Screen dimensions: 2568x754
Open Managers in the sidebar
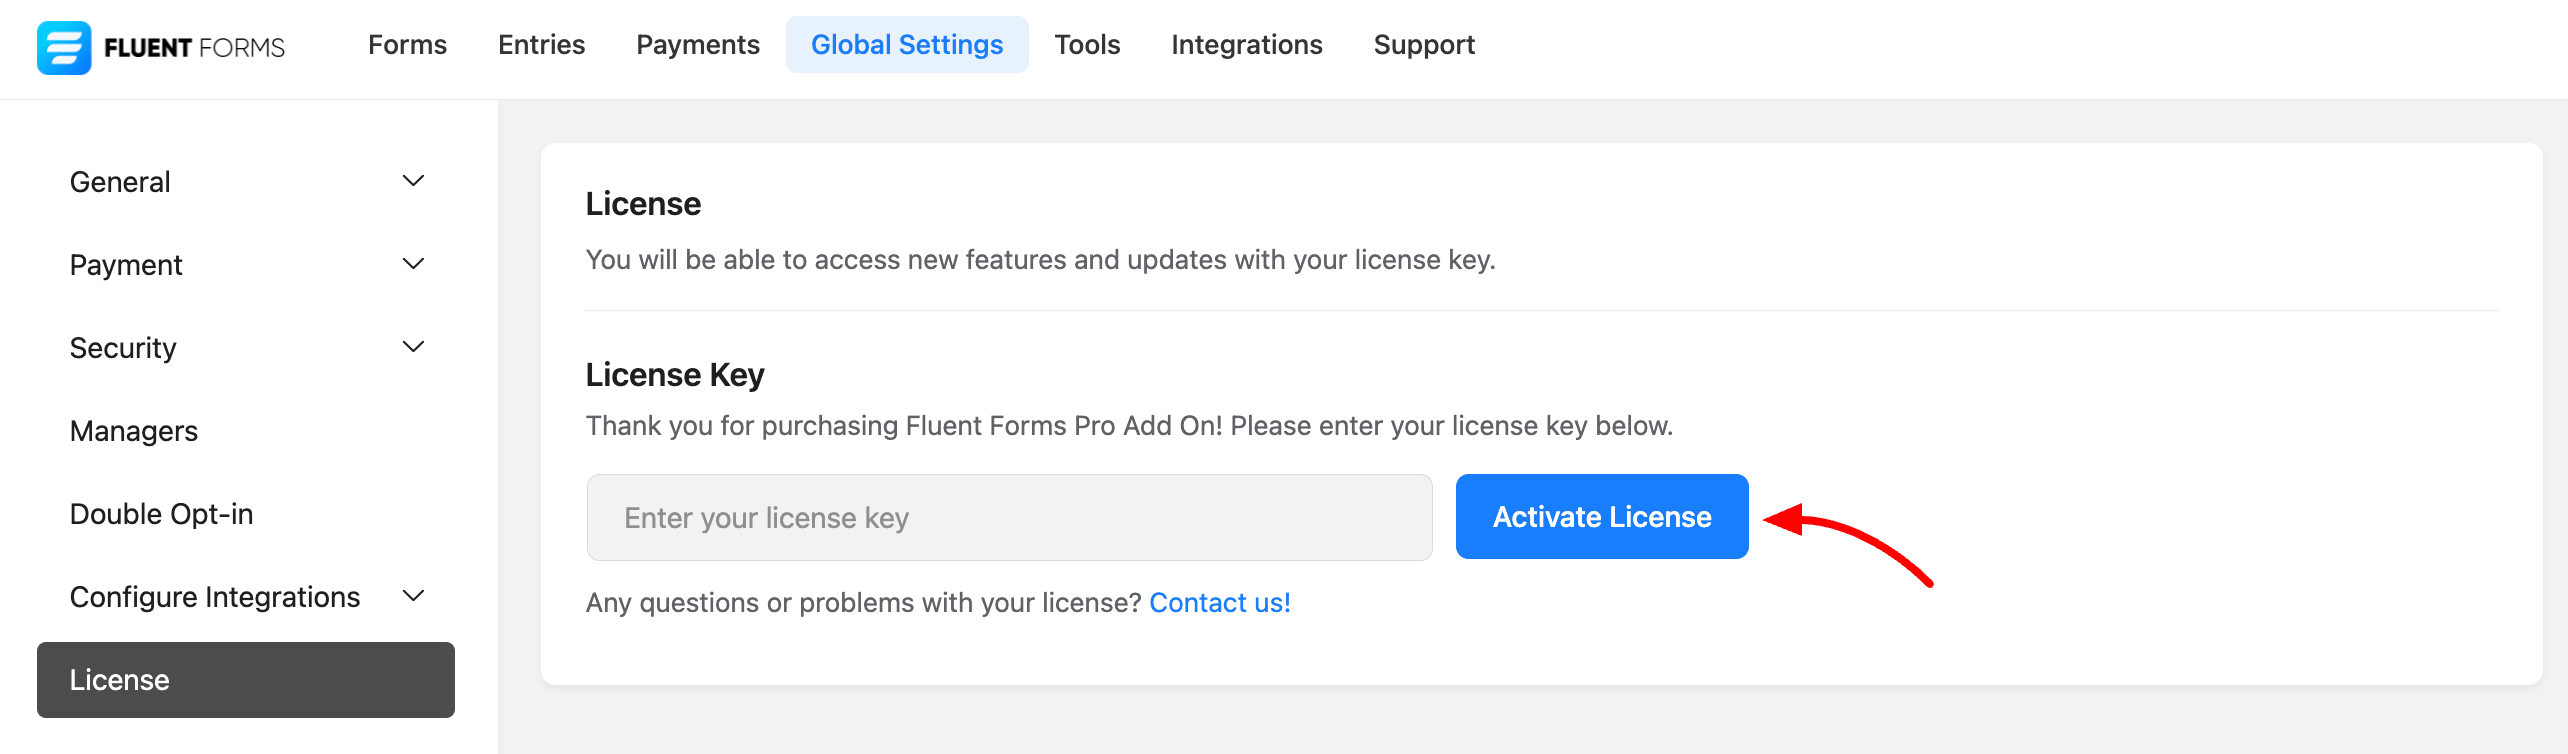tap(134, 431)
